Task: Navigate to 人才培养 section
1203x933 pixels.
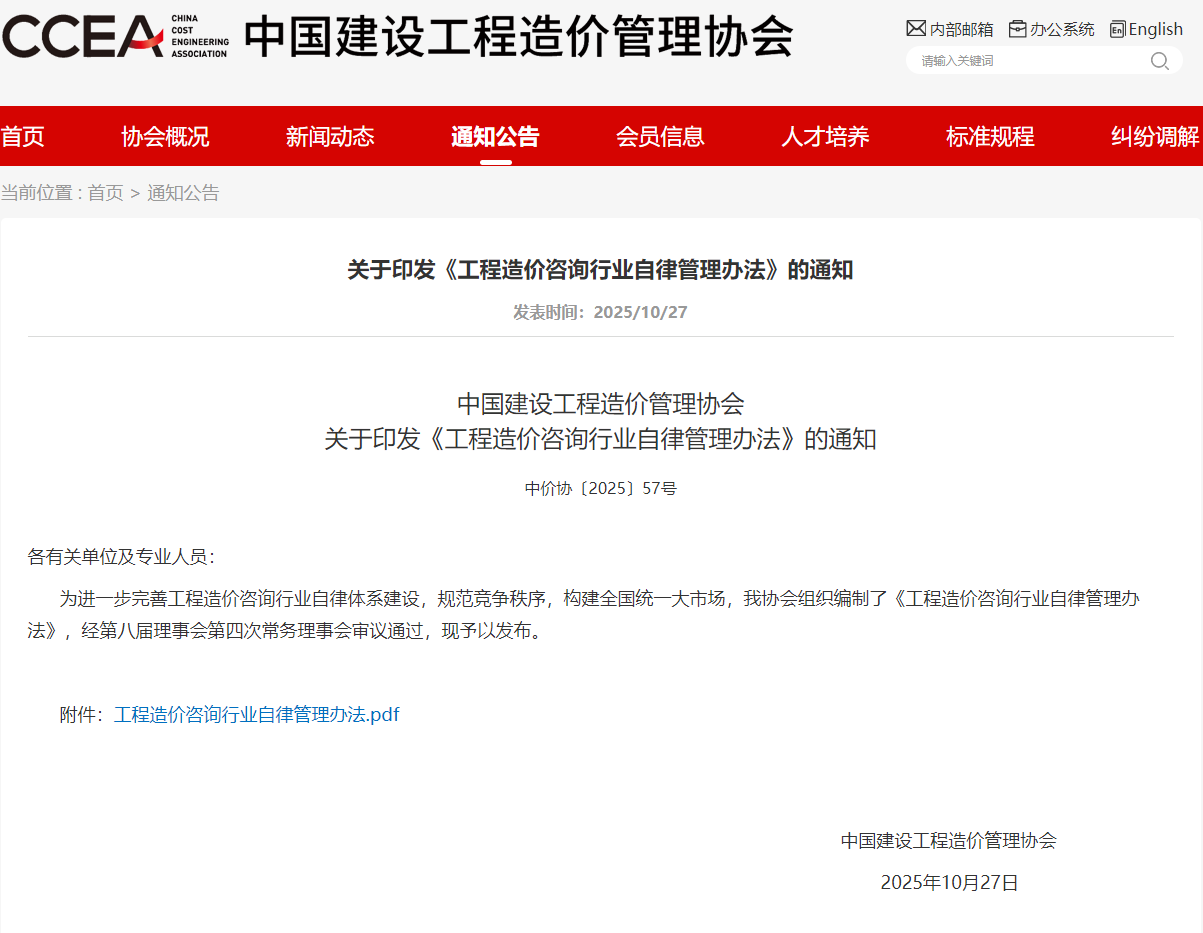Action: pos(825,137)
